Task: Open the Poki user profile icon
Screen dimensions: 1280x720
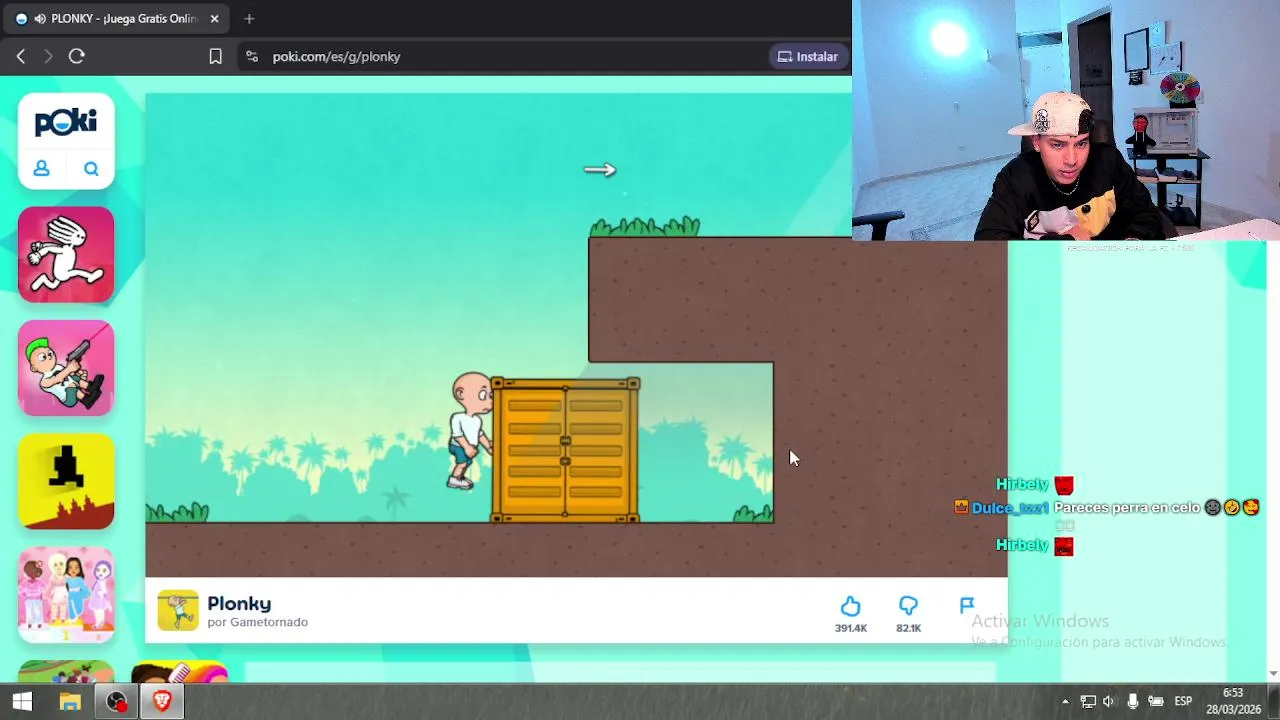Action: pyautogui.click(x=42, y=168)
